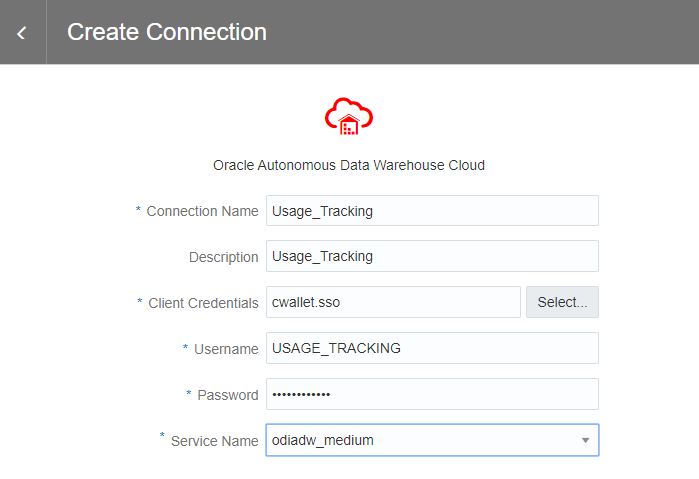Click the Service Name label text
Viewport: 699px width, 479px height.
pyautogui.click(x=214, y=441)
